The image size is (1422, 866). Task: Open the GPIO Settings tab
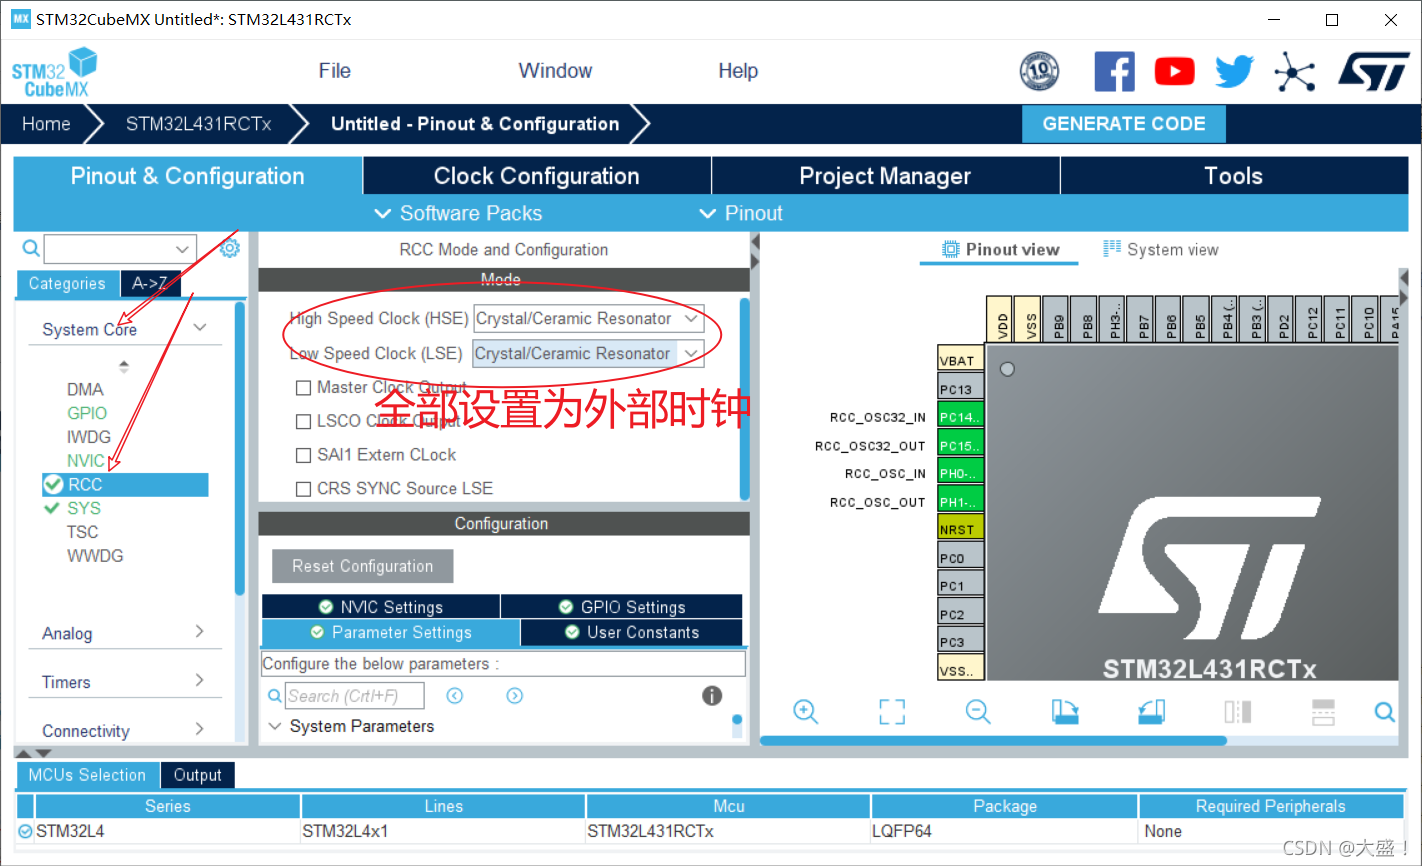click(x=622, y=607)
